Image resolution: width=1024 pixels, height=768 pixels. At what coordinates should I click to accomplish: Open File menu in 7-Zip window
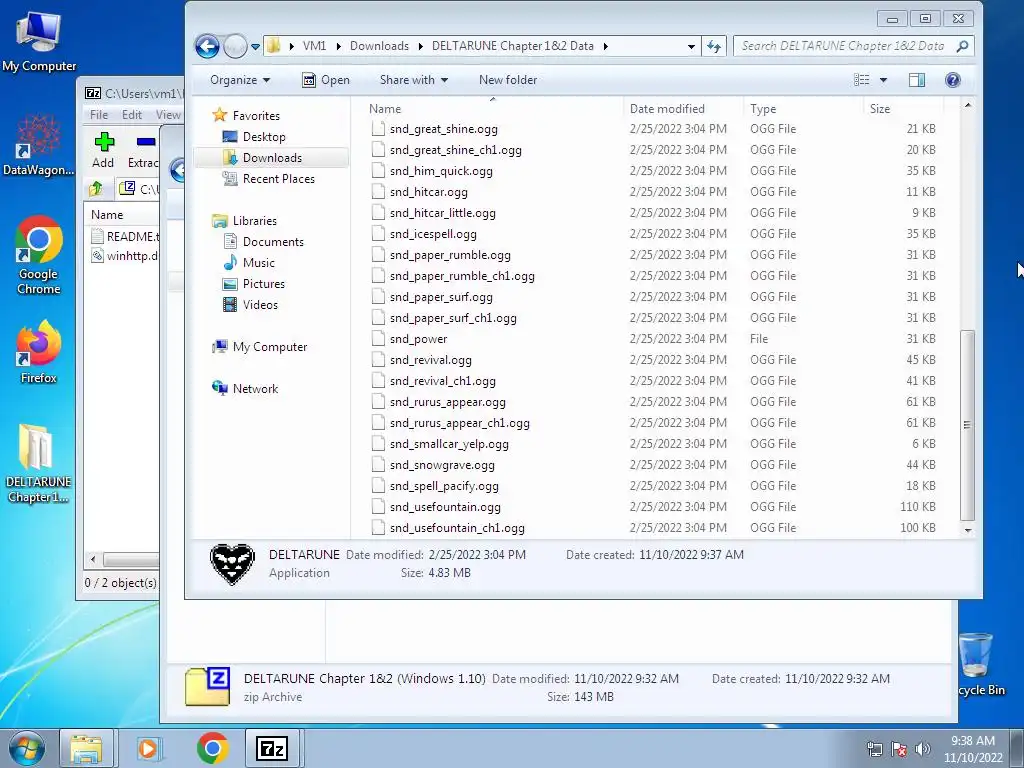coord(99,115)
